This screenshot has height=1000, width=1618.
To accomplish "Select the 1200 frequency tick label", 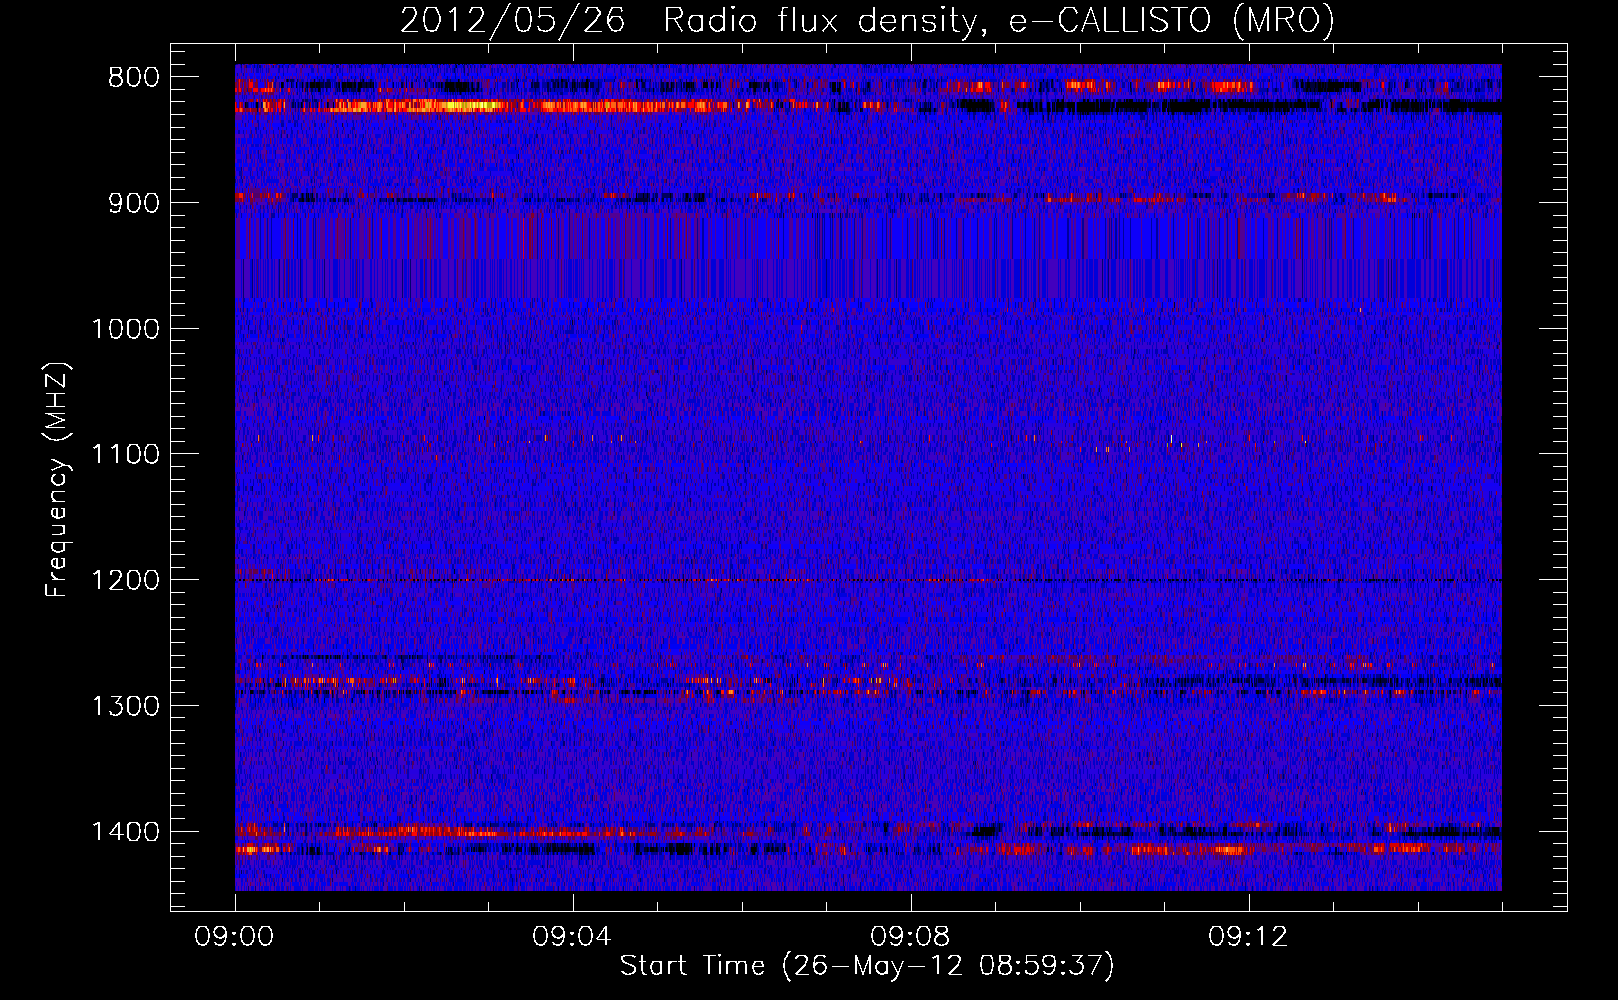I will click(125, 581).
